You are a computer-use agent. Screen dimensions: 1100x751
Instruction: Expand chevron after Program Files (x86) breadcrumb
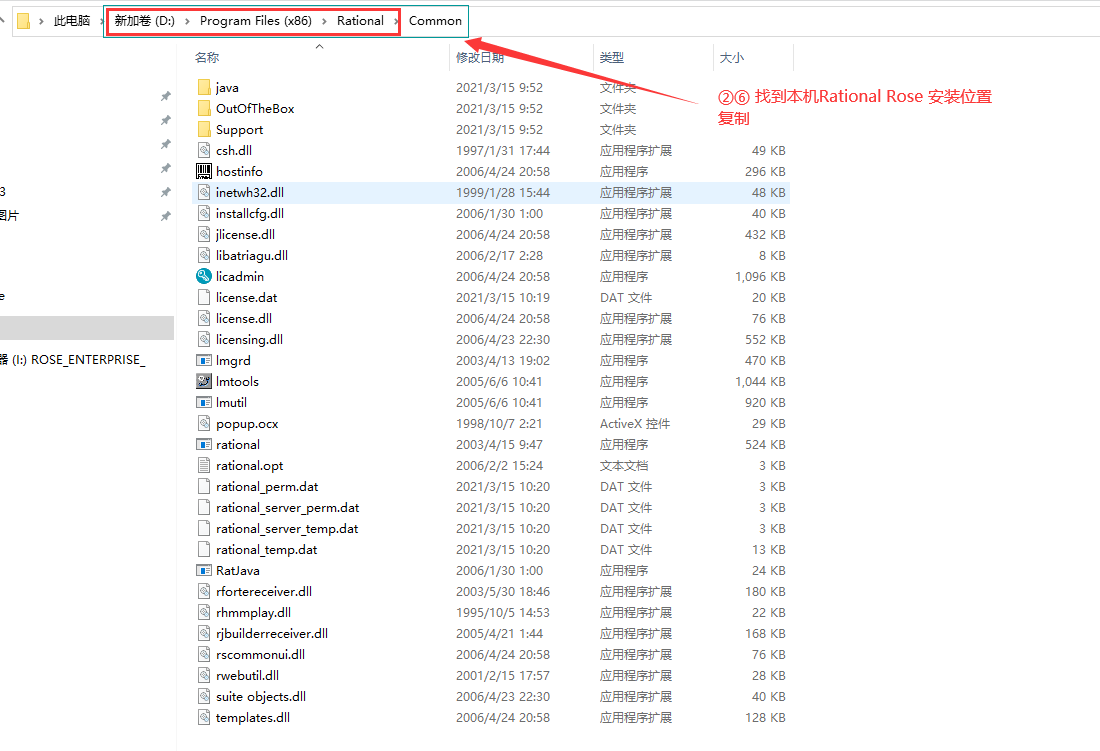[x=324, y=21]
